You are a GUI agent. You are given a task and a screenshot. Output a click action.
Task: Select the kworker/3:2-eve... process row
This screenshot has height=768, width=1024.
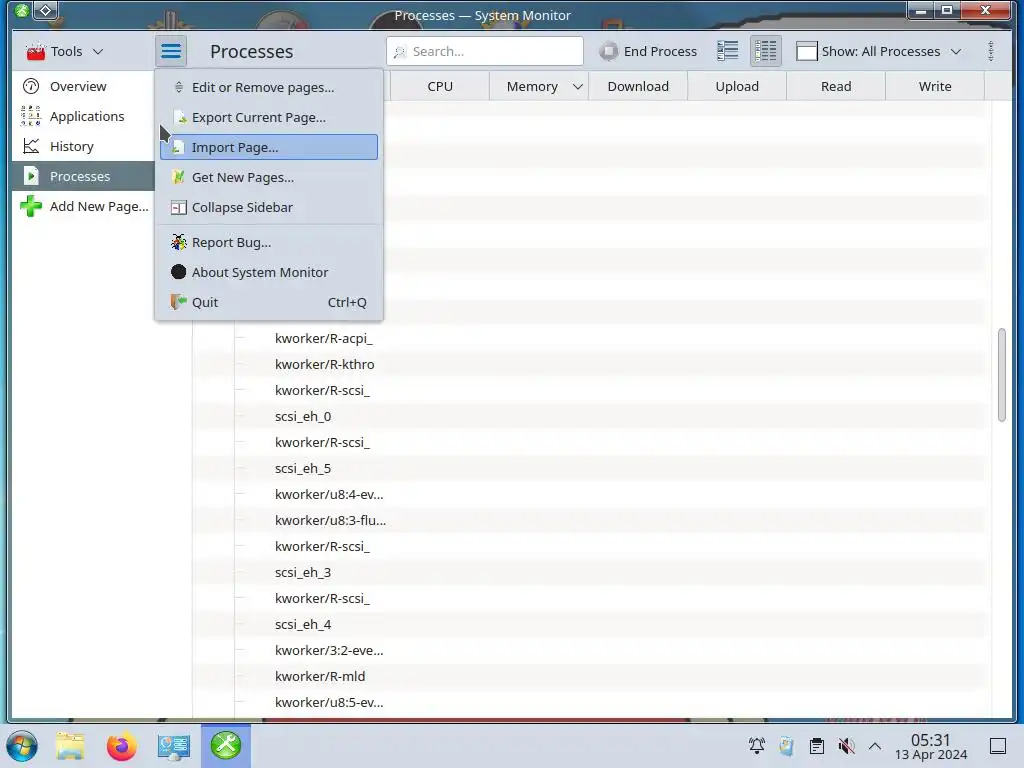[x=589, y=650]
